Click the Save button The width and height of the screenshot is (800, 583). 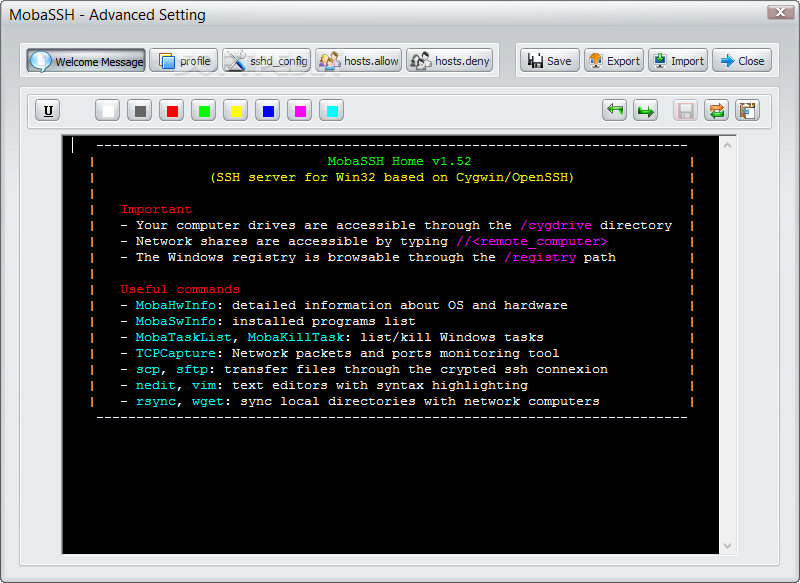pyautogui.click(x=549, y=61)
